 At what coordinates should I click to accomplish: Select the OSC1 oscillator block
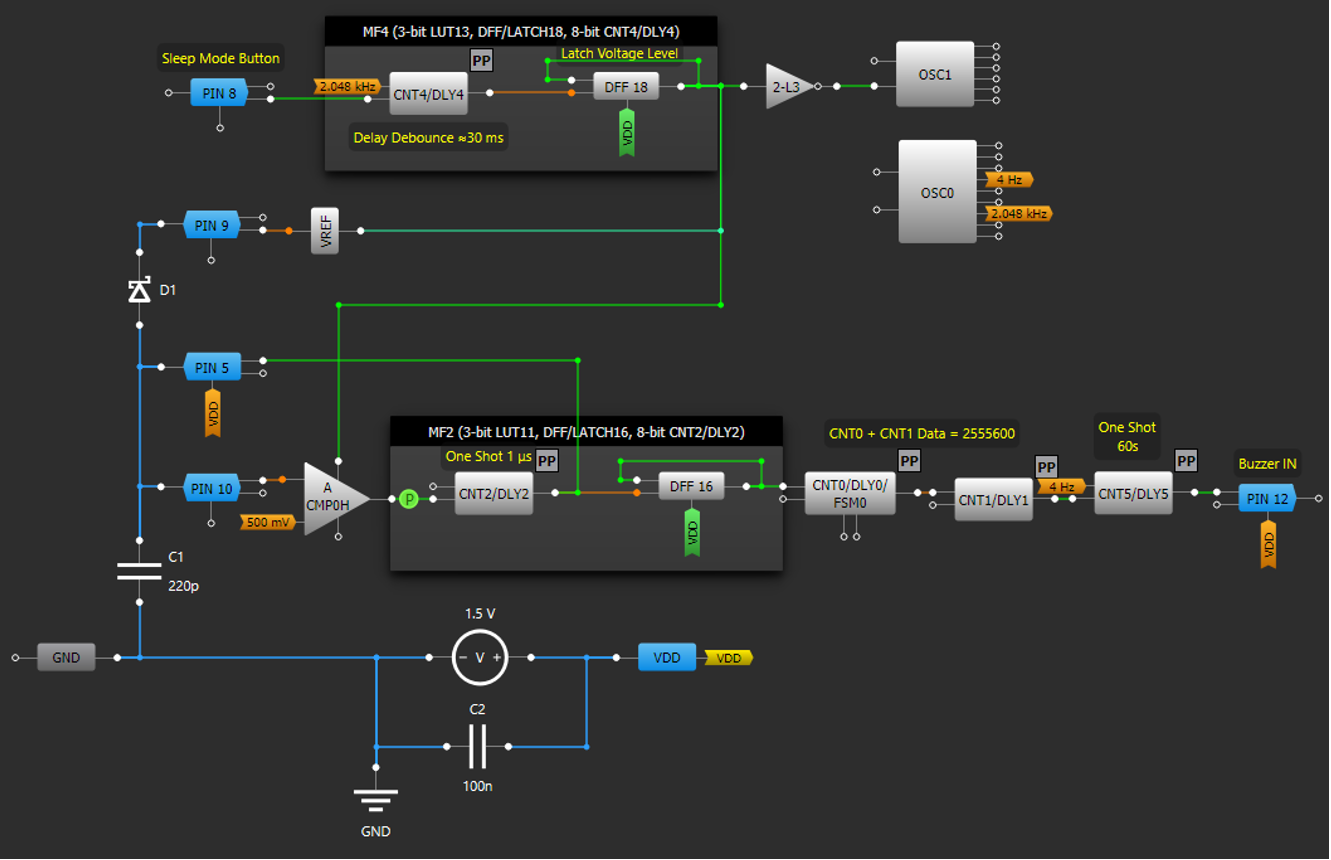coord(934,74)
